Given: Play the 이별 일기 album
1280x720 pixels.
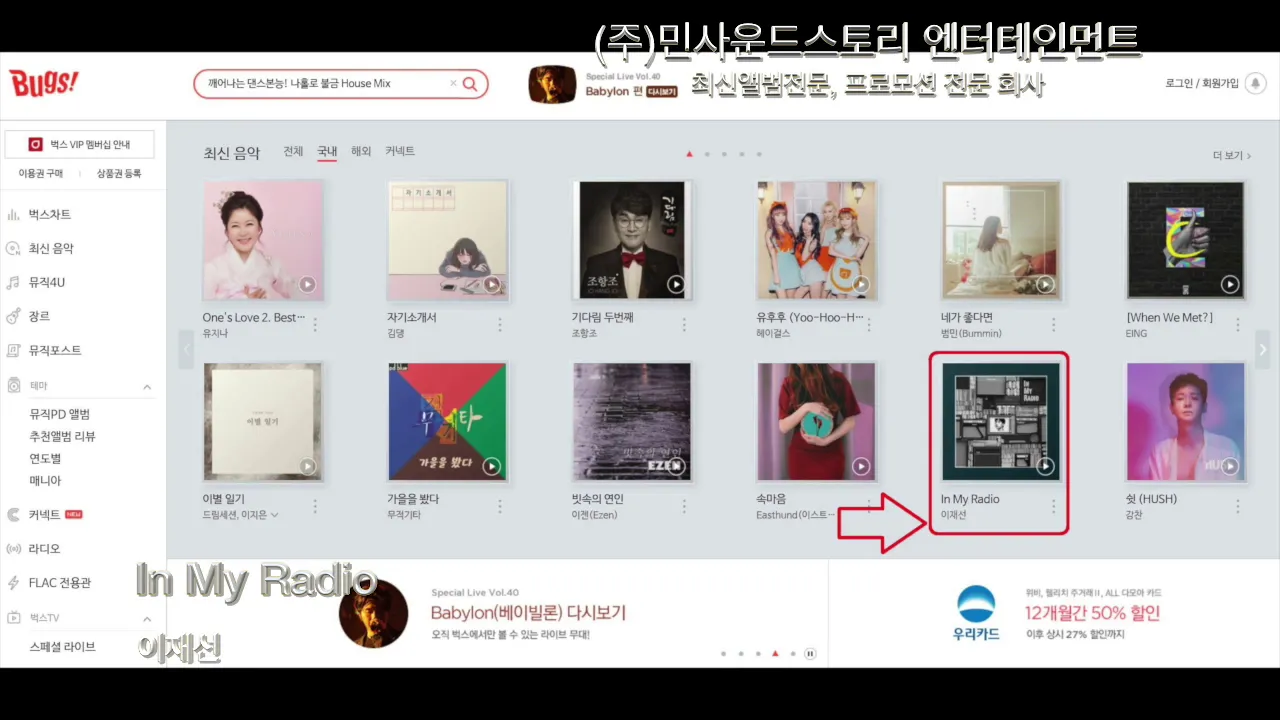Looking at the screenshot, I should click(x=307, y=466).
